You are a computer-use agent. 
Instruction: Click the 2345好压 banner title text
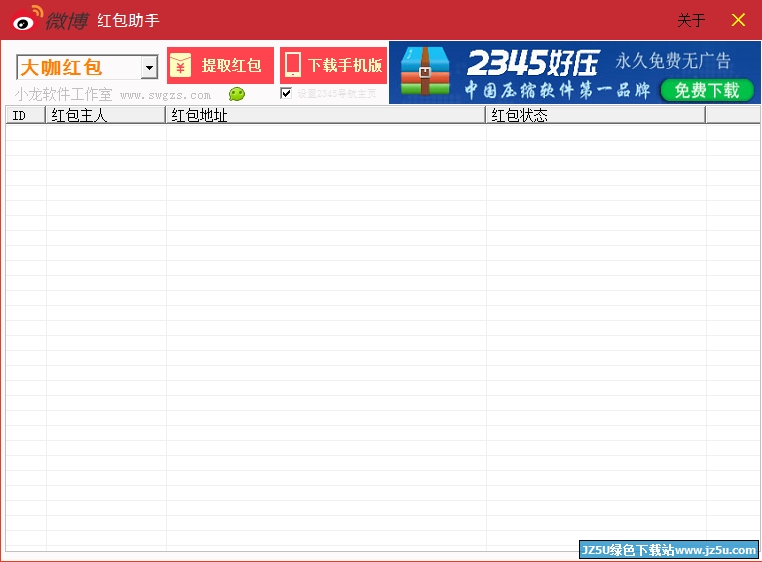click(x=533, y=63)
